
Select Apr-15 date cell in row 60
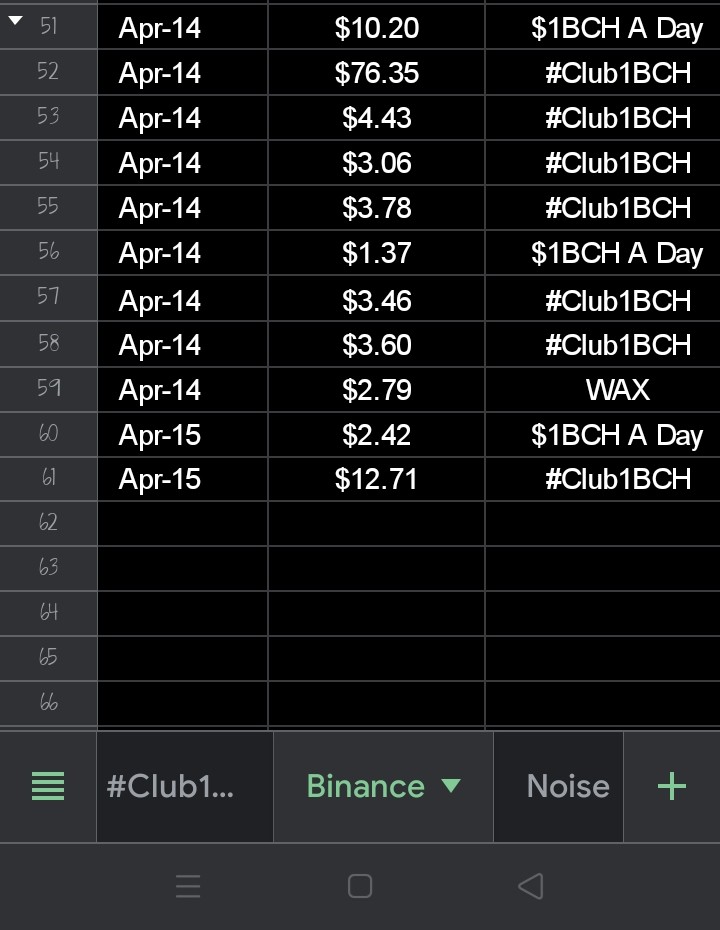click(x=183, y=435)
